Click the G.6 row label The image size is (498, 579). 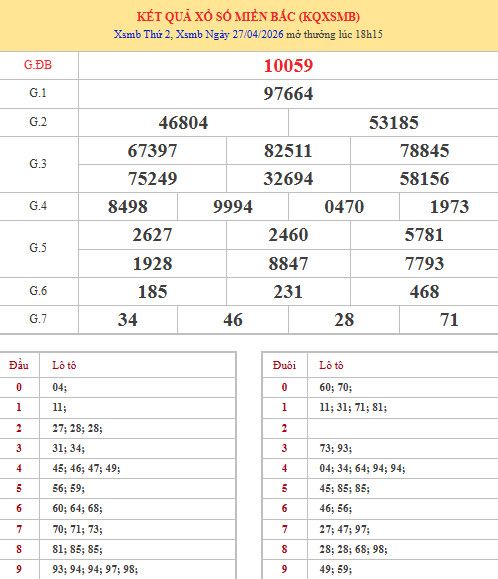38,291
